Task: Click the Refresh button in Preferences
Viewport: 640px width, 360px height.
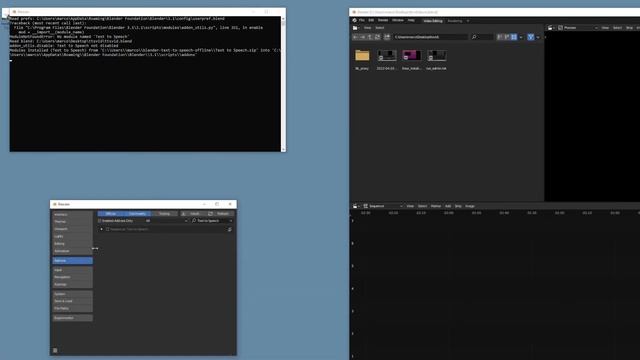Action: point(220,213)
